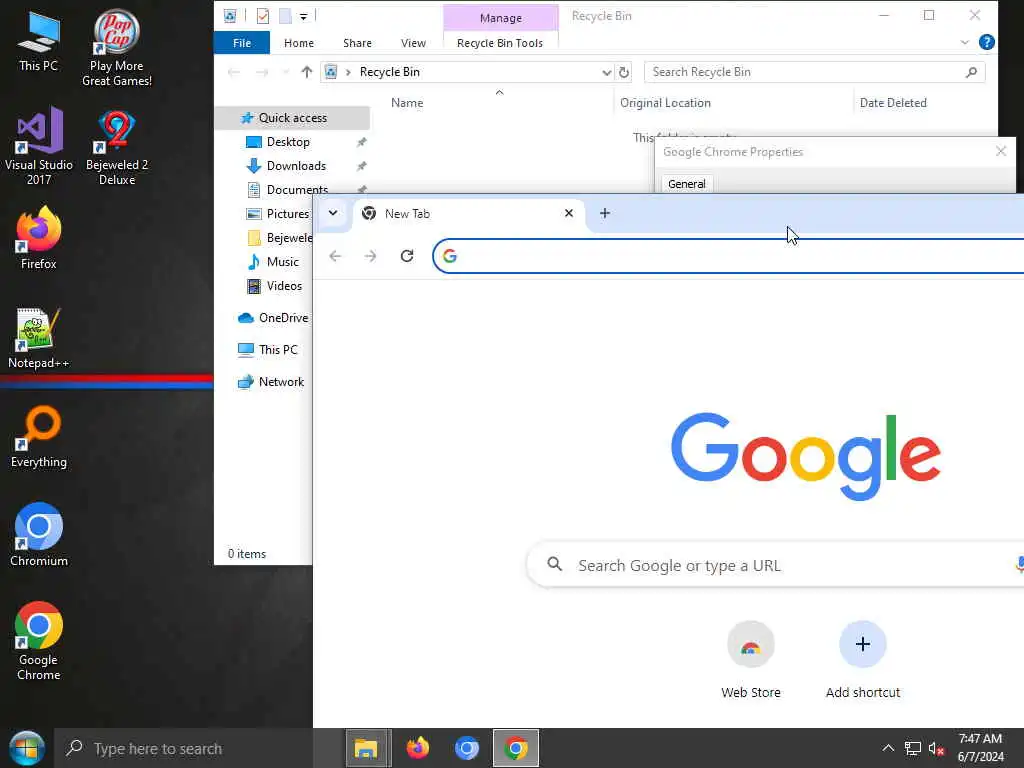Click the Original Location column header
The width and height of the screenshot is (1024, 768).
665,103
